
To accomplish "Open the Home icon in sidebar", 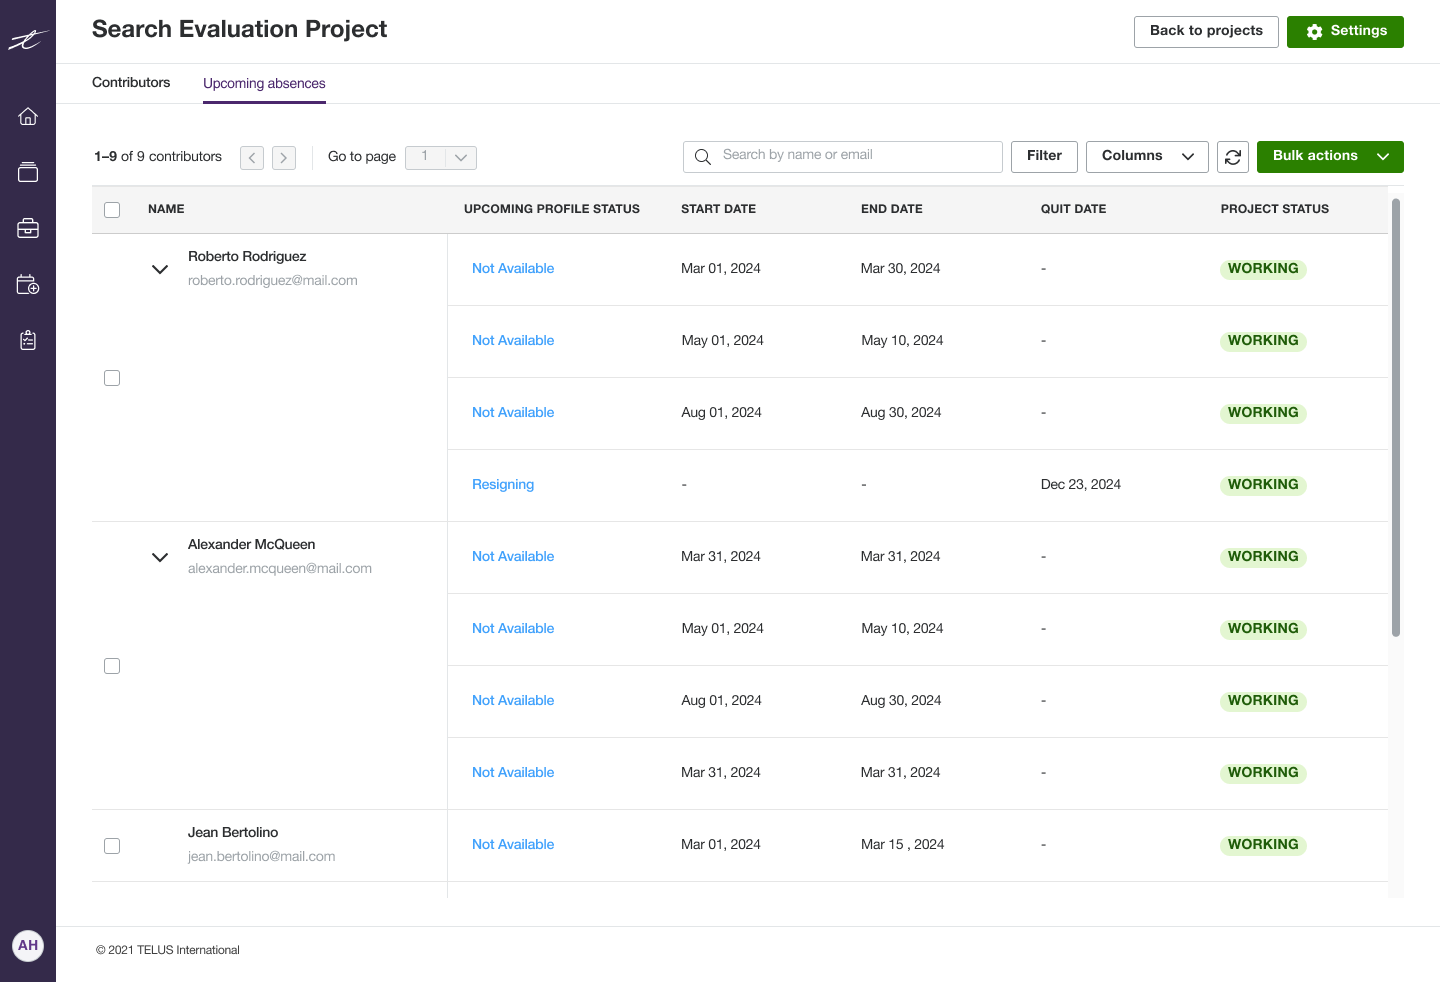I will [x=27, y=116].
